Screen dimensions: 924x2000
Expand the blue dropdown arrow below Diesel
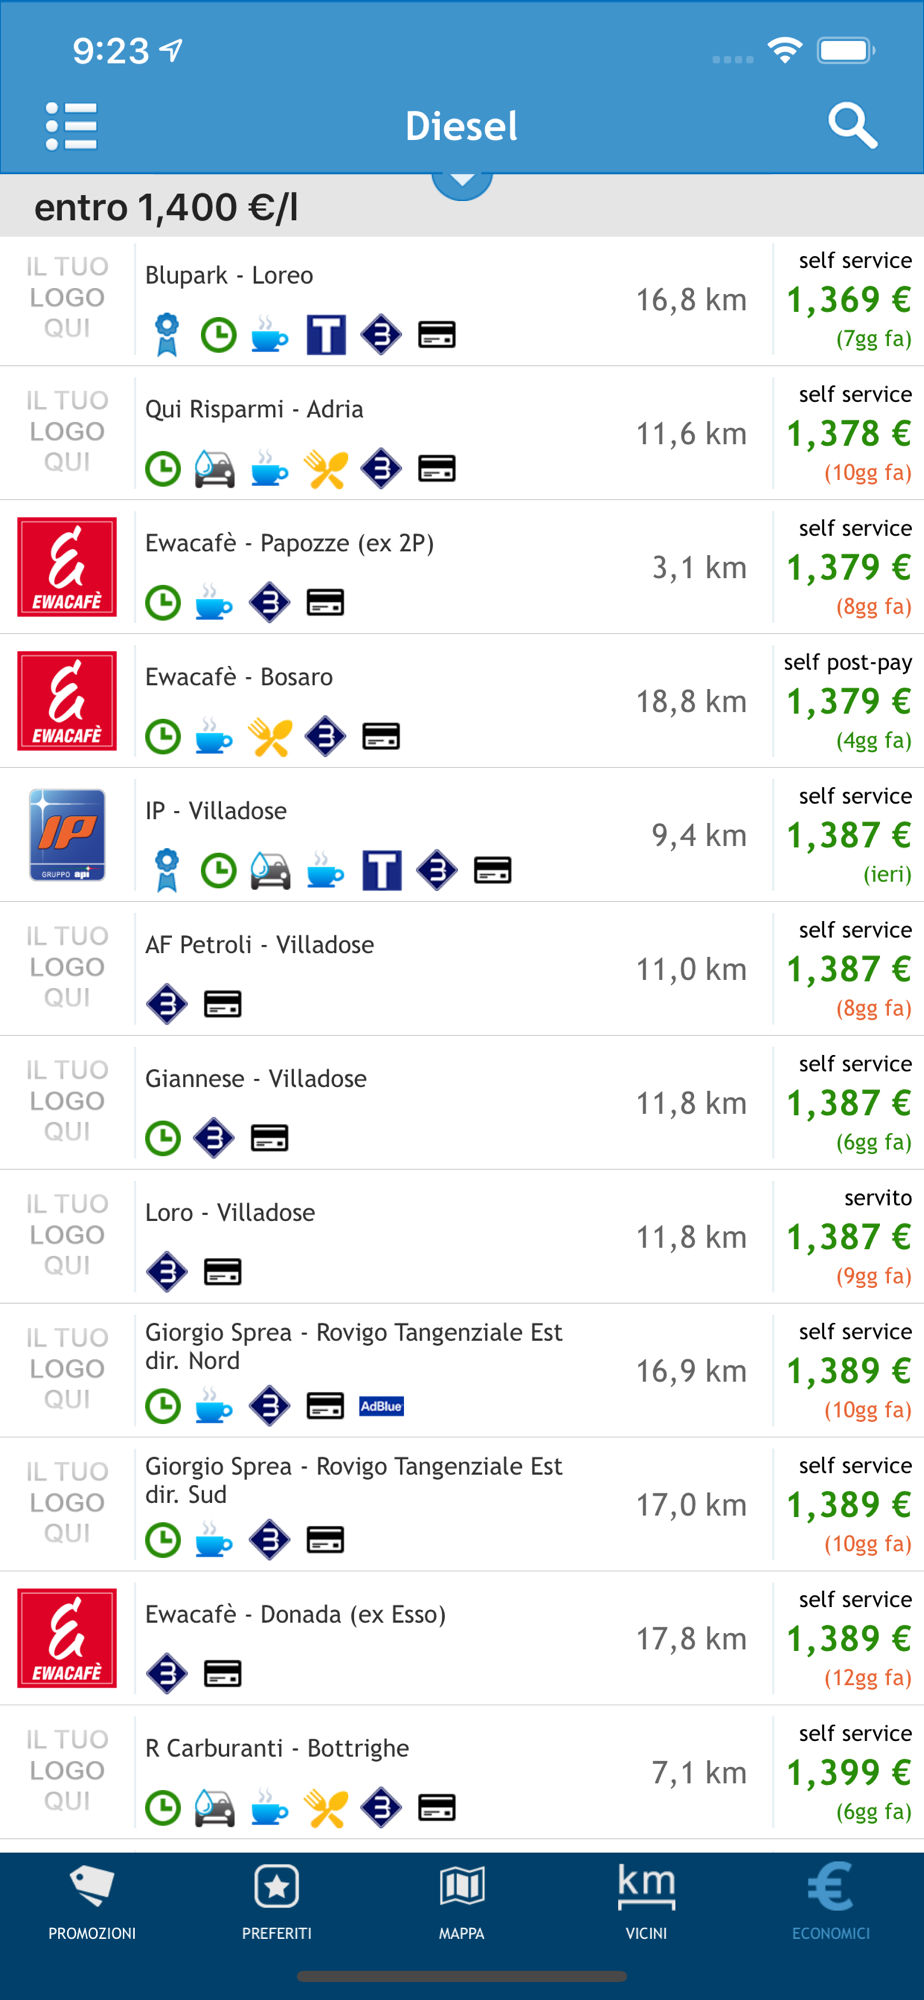[462, 183]
